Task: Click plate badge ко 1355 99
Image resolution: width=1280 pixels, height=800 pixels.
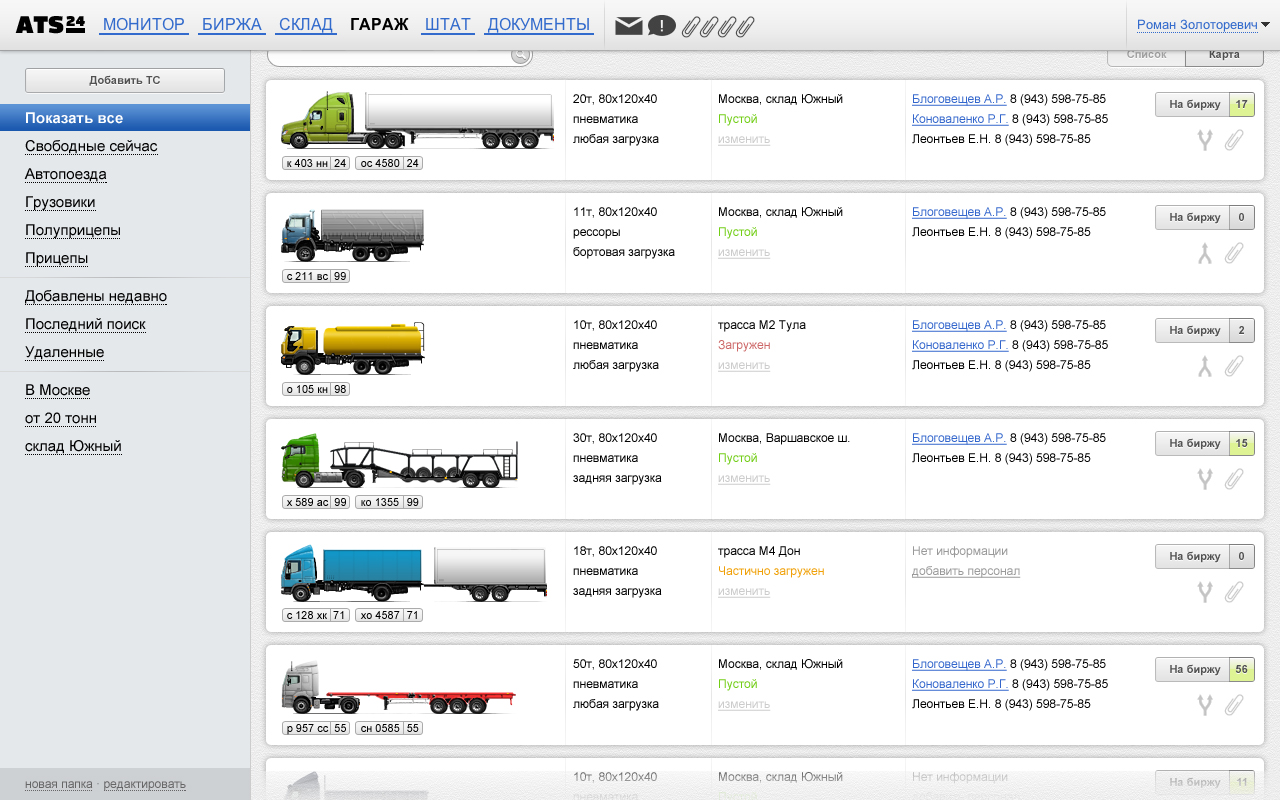Action: pos(389,502)
